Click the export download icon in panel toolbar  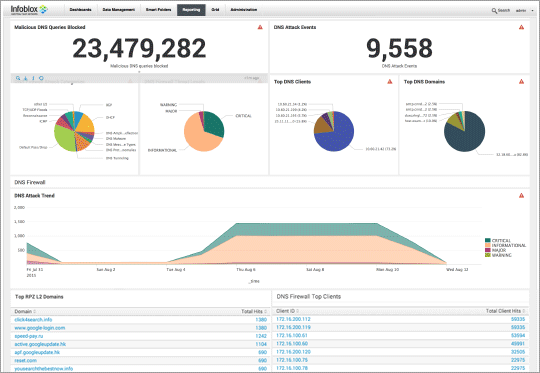coord(26,78)
